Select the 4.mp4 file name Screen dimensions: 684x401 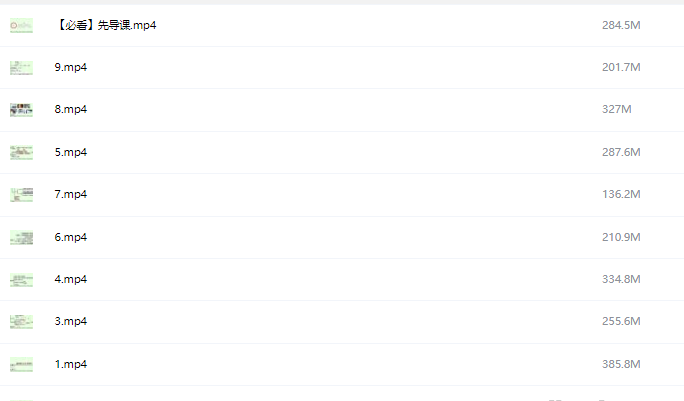point(70,280)
